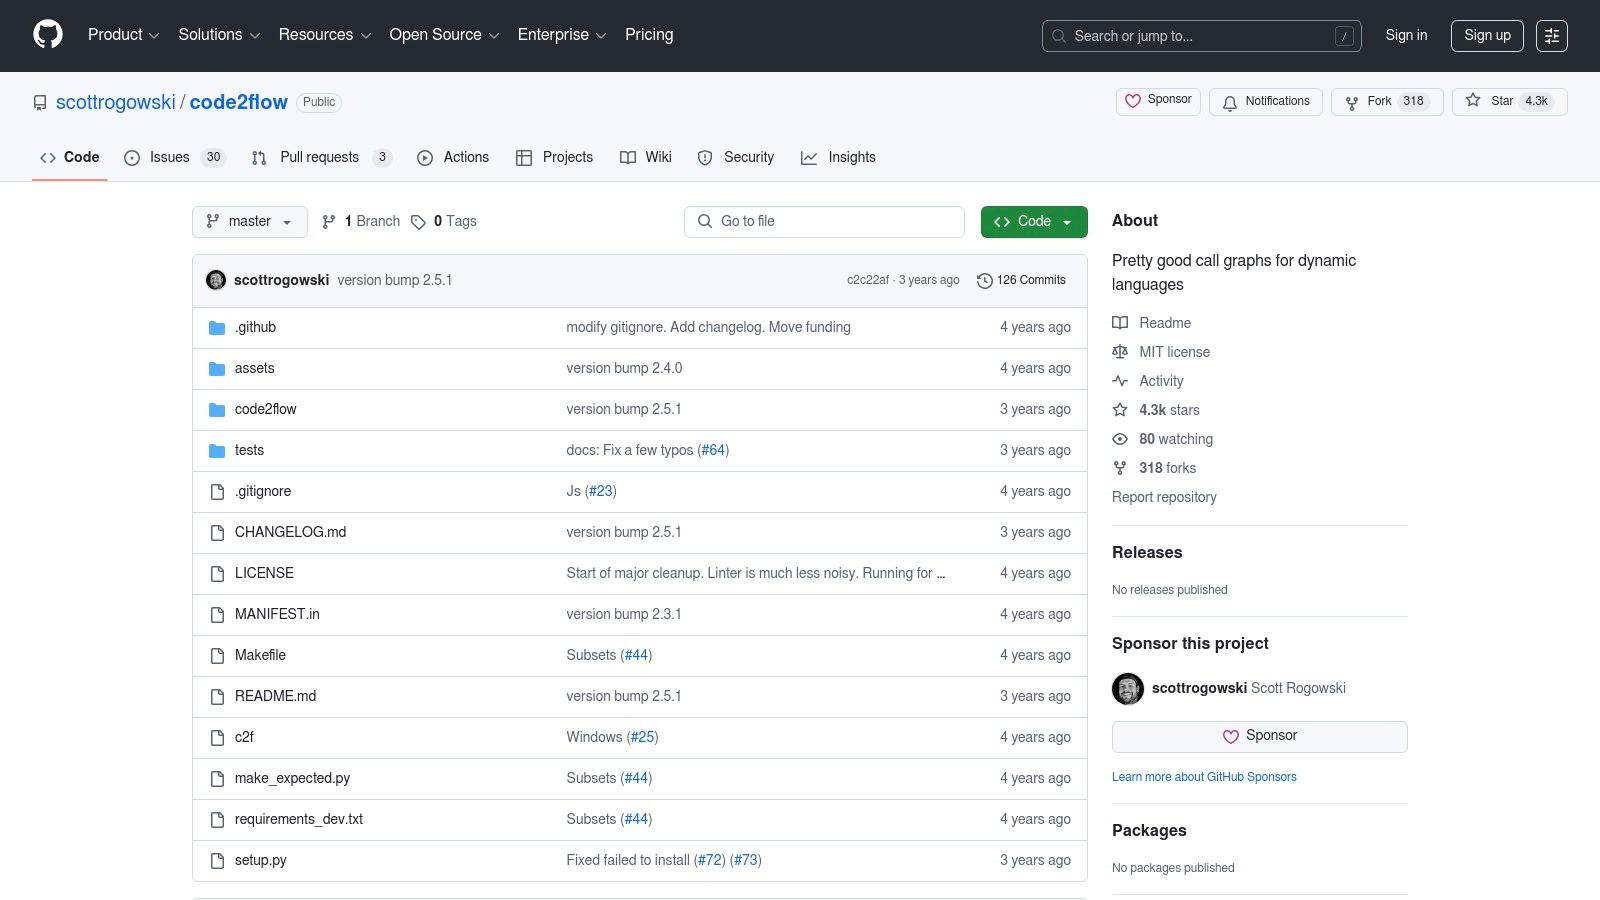Click the Sign up button

click(1487, 36)
